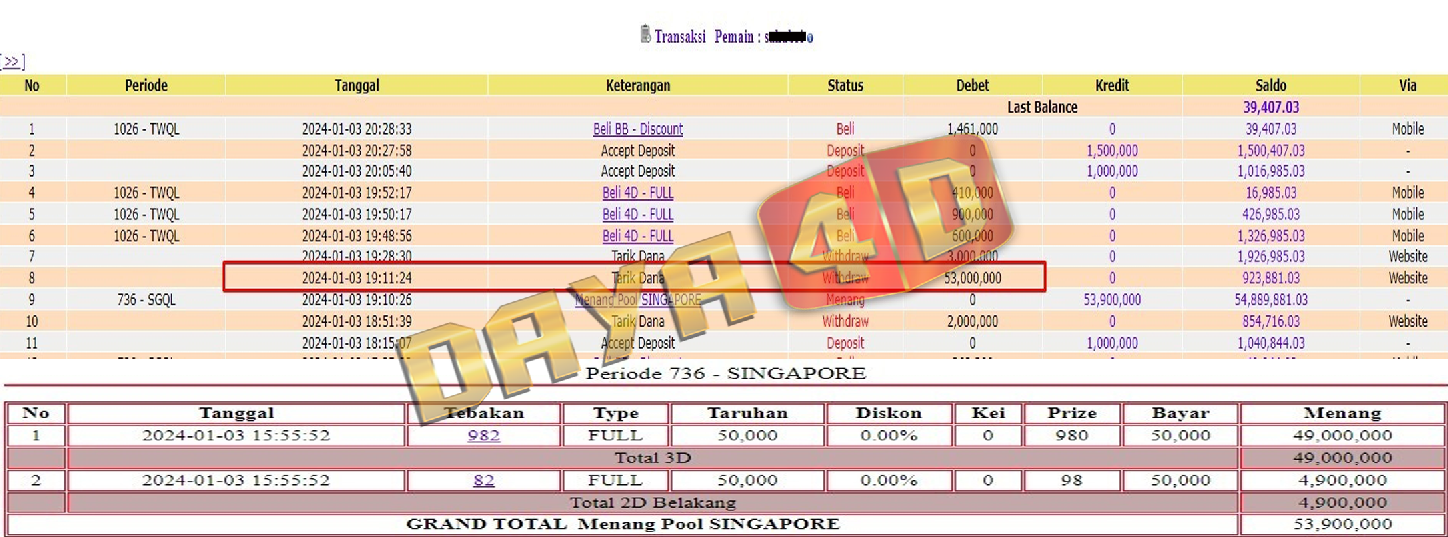Click the "Periode 736 - SINGAPORE" heading
1448x537 pixels.
(x=725, y=374)
